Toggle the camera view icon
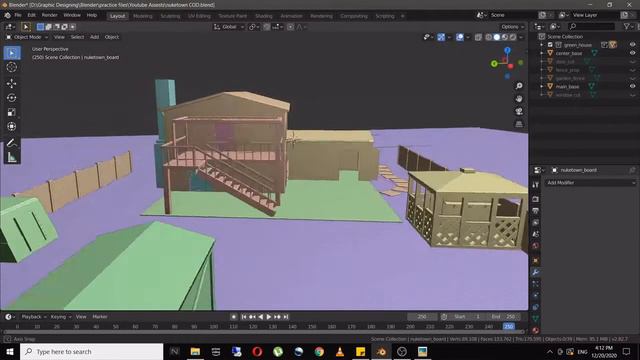Screen dimensions: 640x360 coord(519,111)
